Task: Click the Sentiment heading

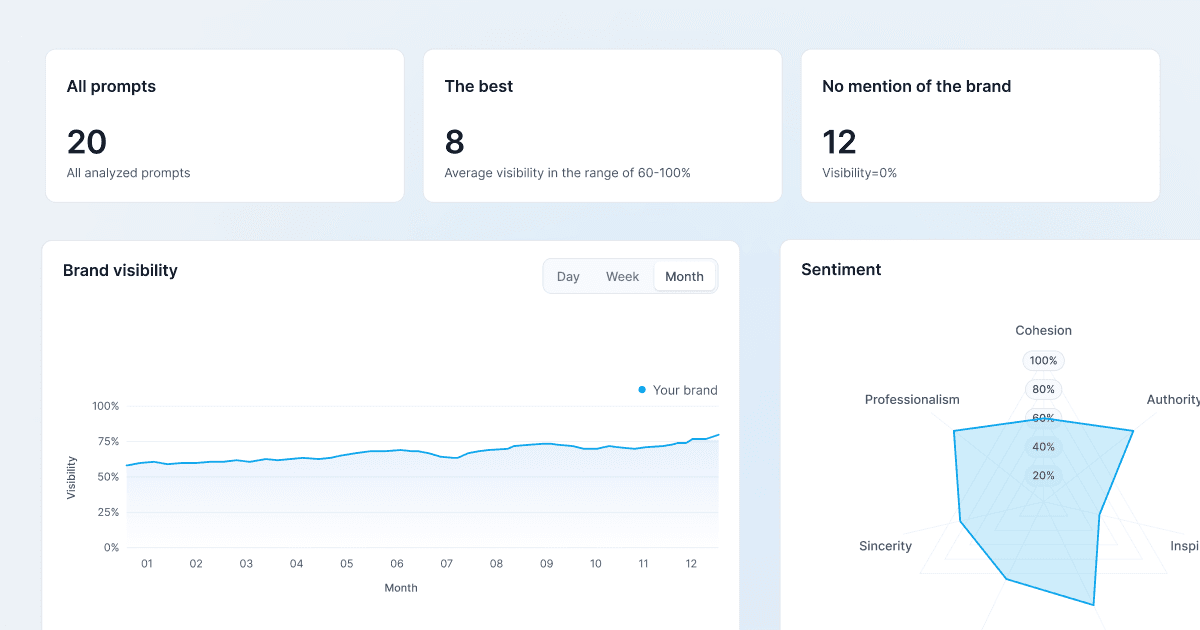Action: pos(841,269)
